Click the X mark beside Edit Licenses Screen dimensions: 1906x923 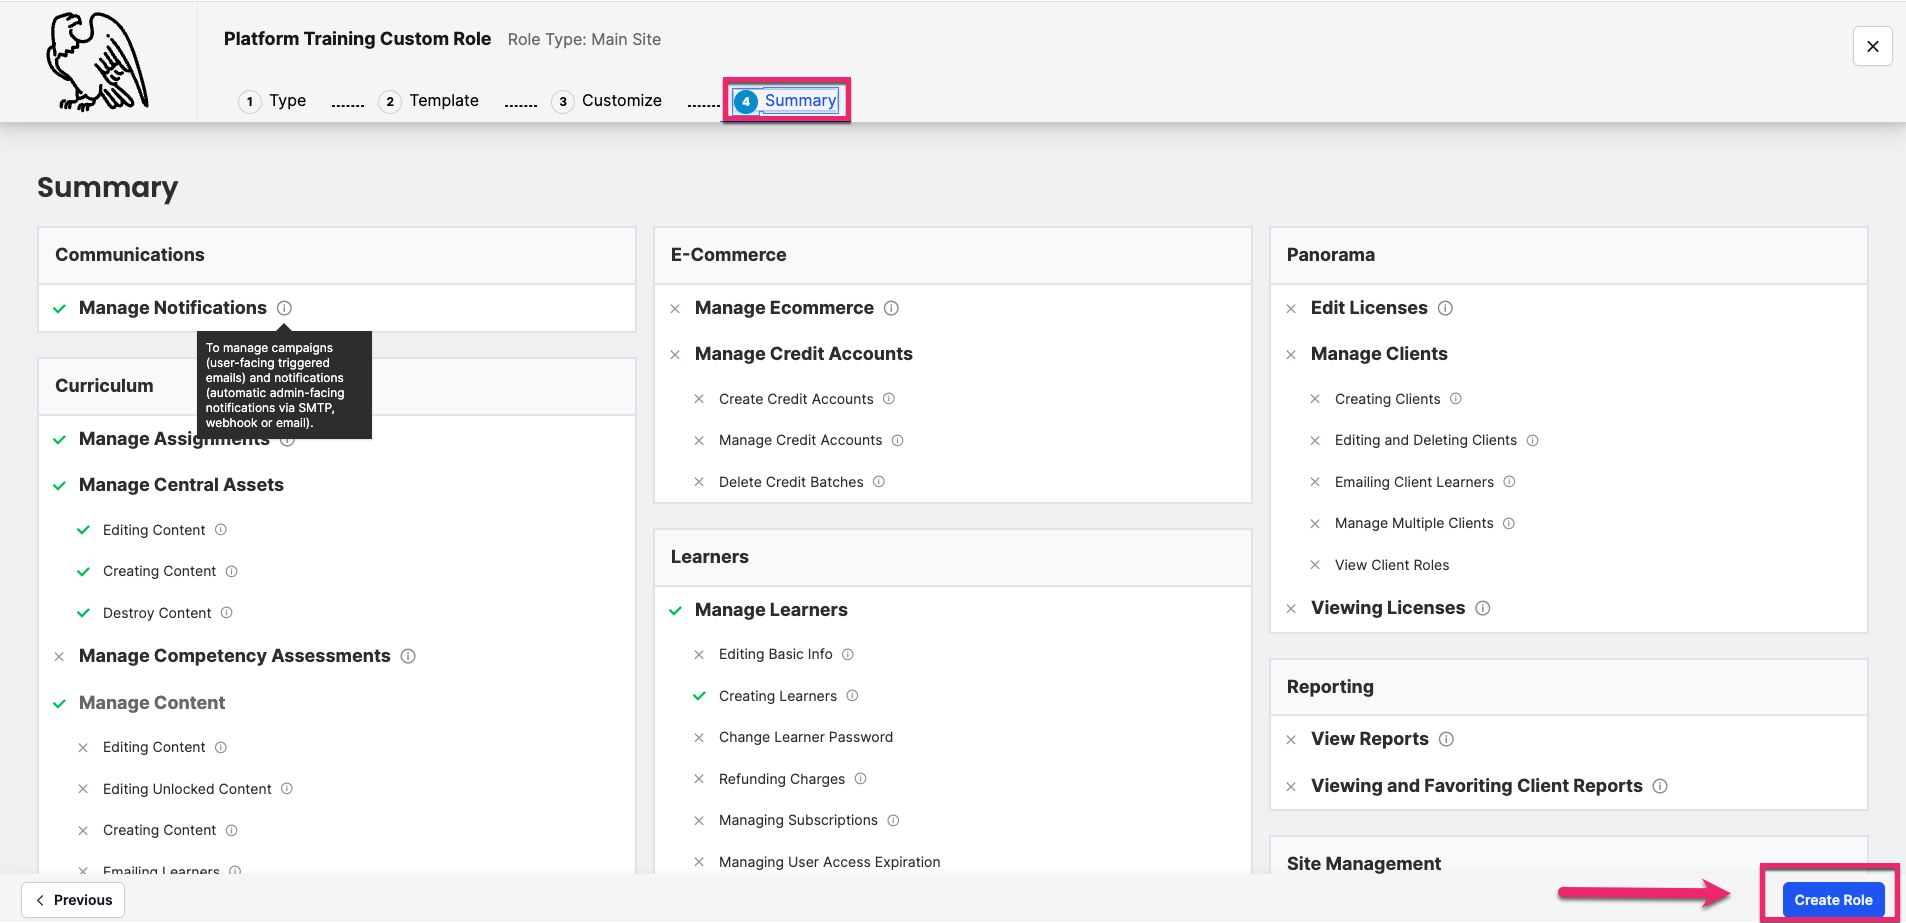1291,309
